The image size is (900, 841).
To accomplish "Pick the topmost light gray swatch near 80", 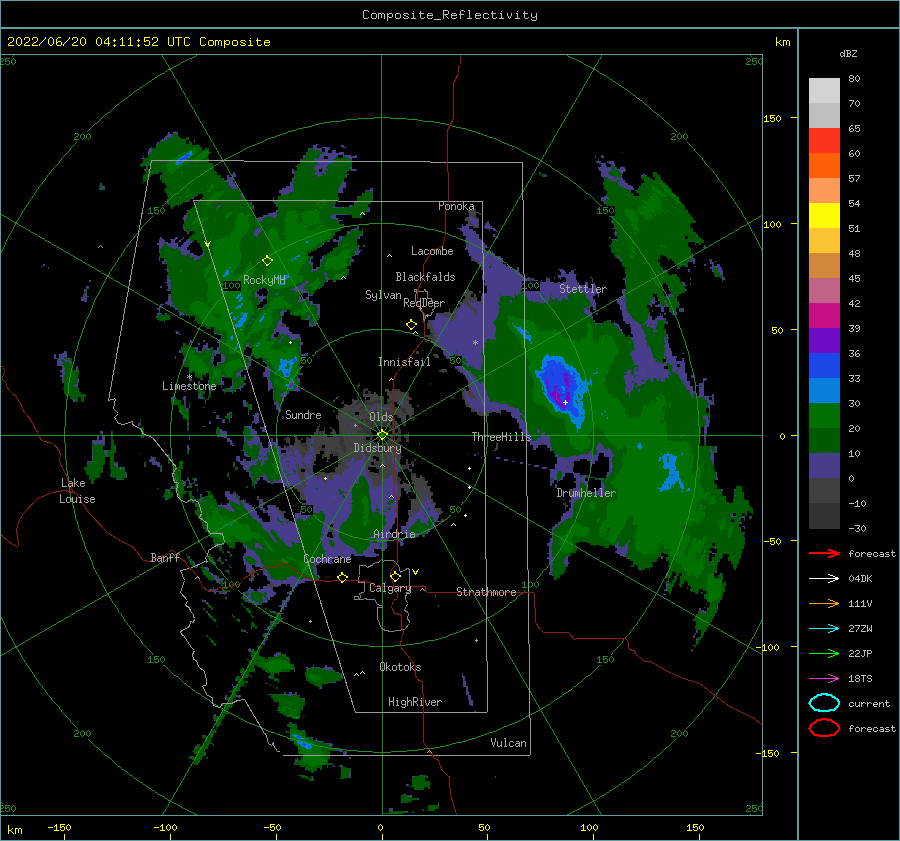I will [x=824, y=91].
